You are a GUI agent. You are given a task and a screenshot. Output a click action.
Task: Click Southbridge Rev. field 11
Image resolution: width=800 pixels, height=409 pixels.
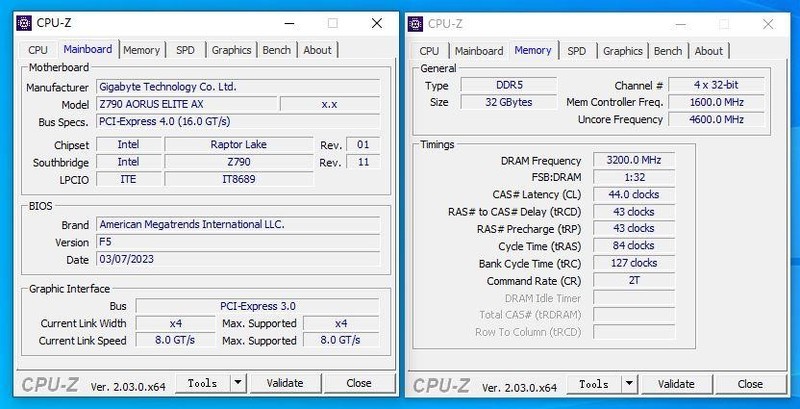[363, 162]
